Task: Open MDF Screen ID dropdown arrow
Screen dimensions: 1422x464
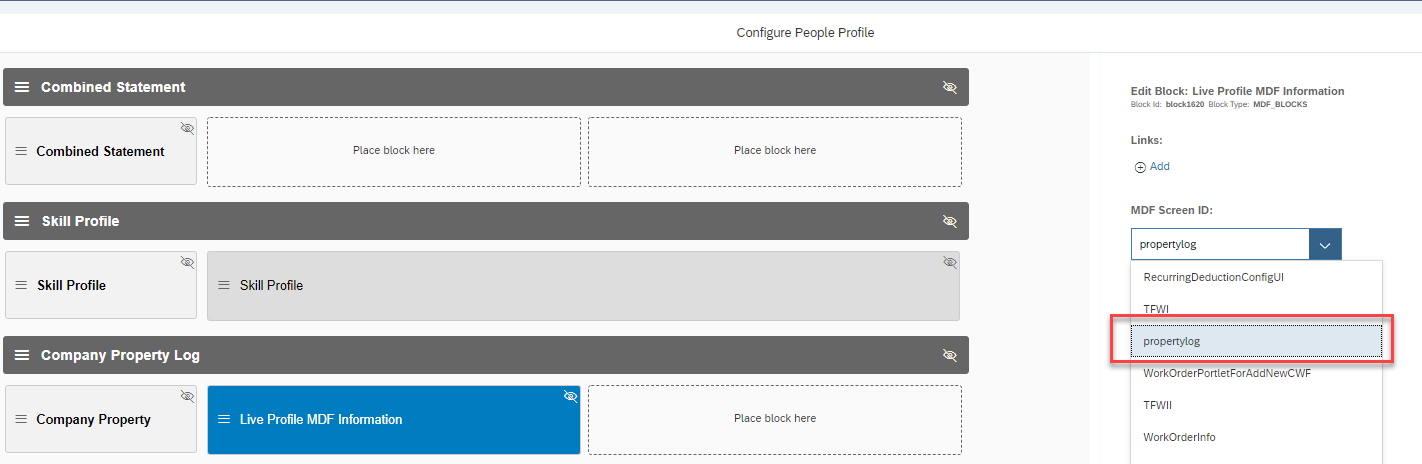Action: click(x=1325, y=244)
